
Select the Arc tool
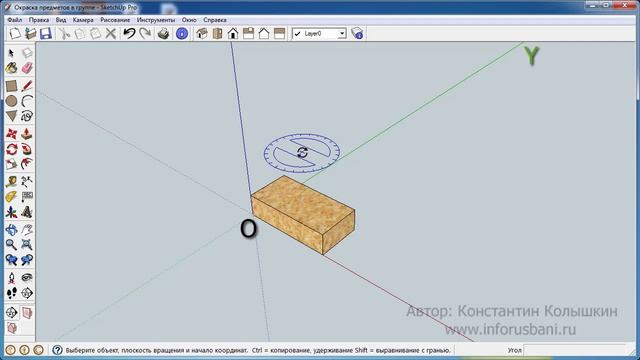coord(27,101)
